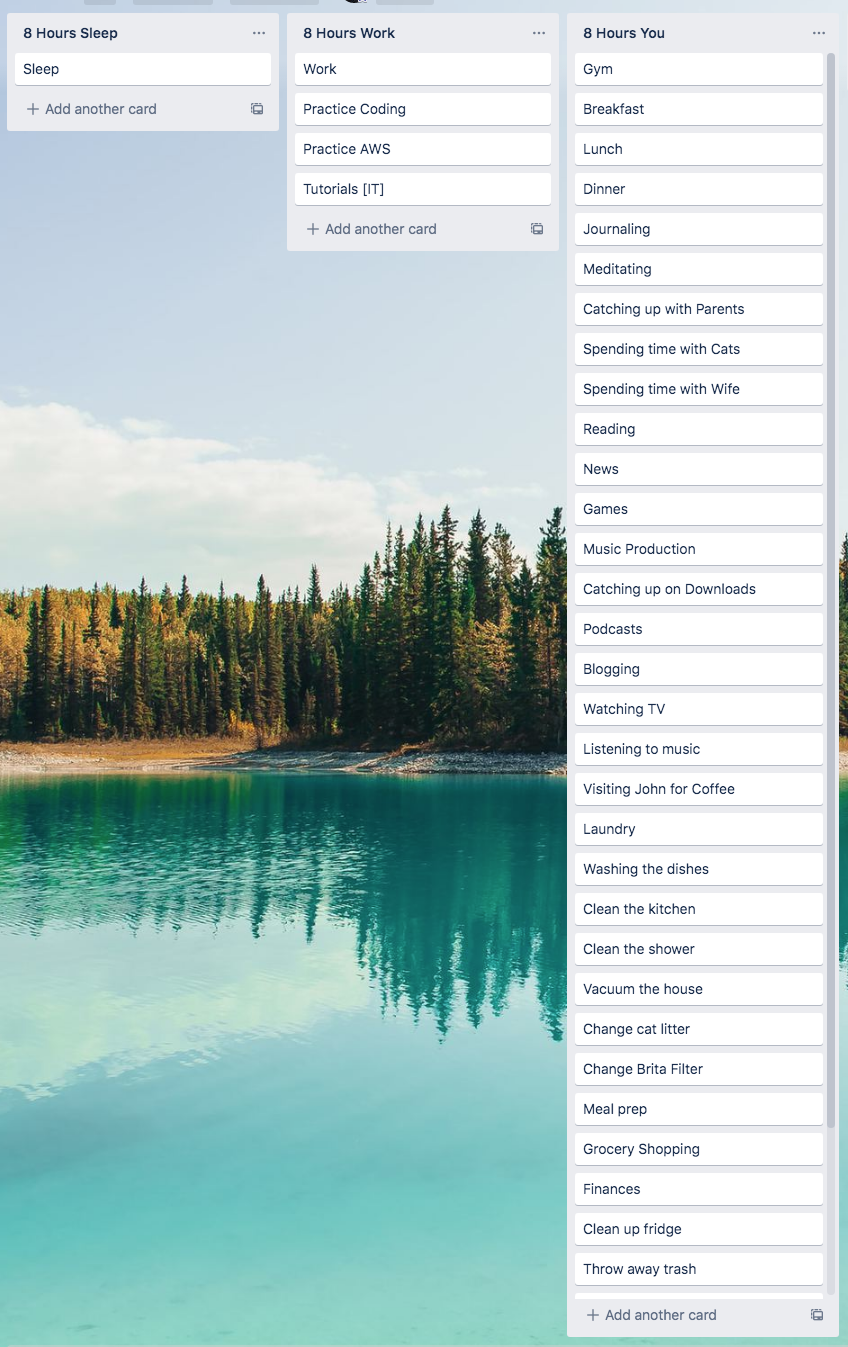848x1347 pixels.
Task: Open the Clean the kitchen card
Action: point(699,909)
